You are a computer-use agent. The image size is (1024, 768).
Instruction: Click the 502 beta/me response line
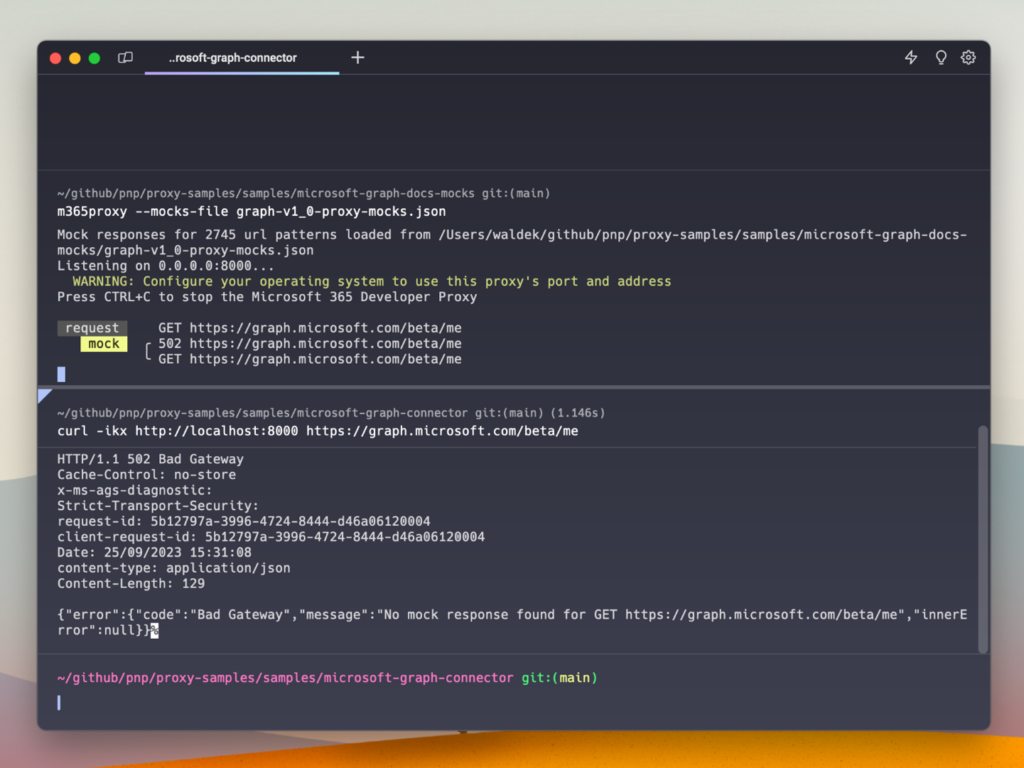coord(310,343)
